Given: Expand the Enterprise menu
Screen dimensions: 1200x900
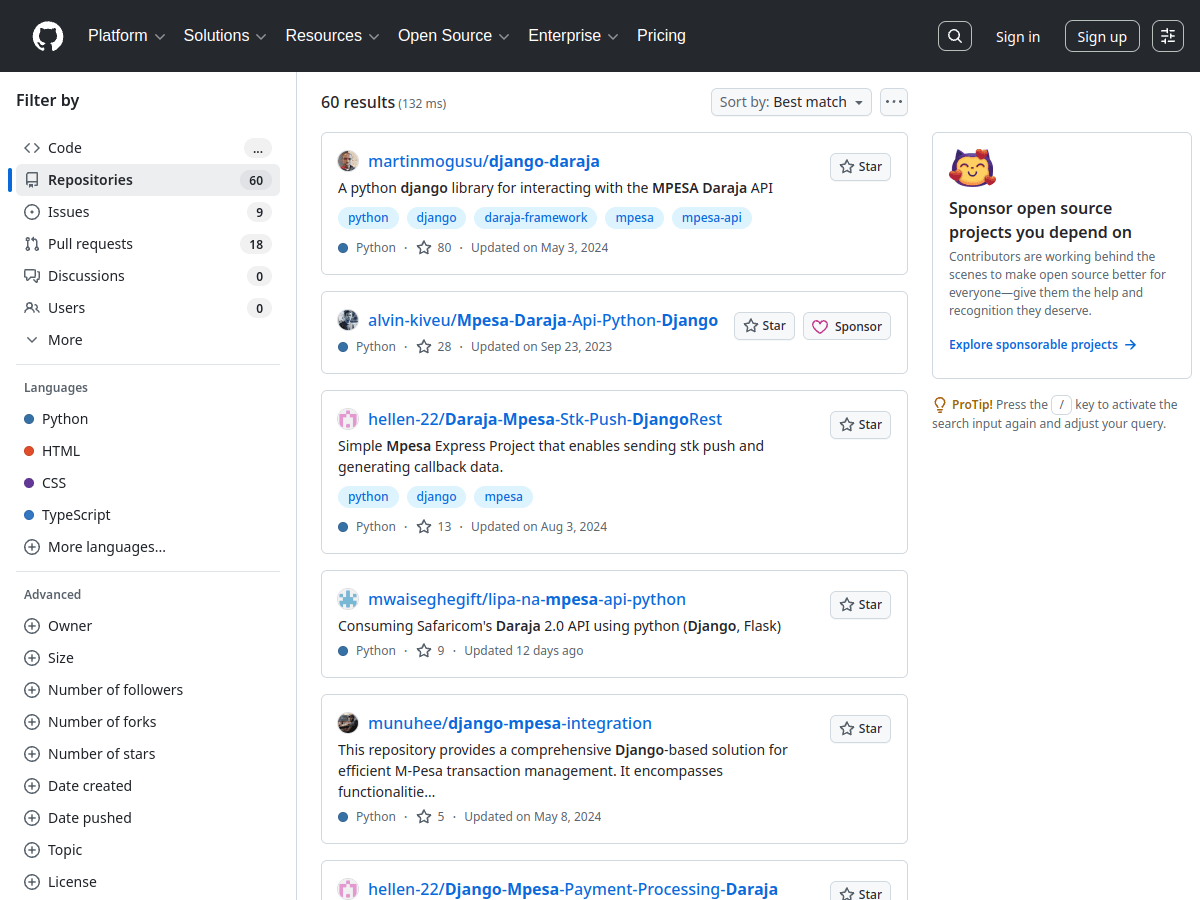Looking at the screenshot, I should pos(573,36).
